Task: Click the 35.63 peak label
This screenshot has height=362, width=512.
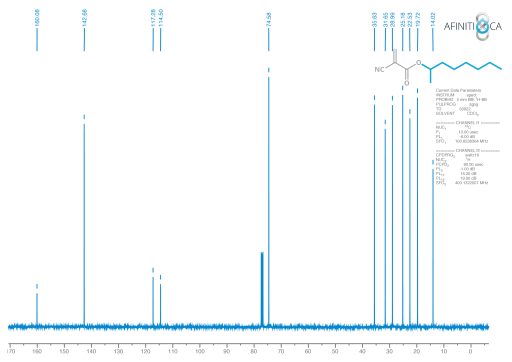Action: point(375,20)
